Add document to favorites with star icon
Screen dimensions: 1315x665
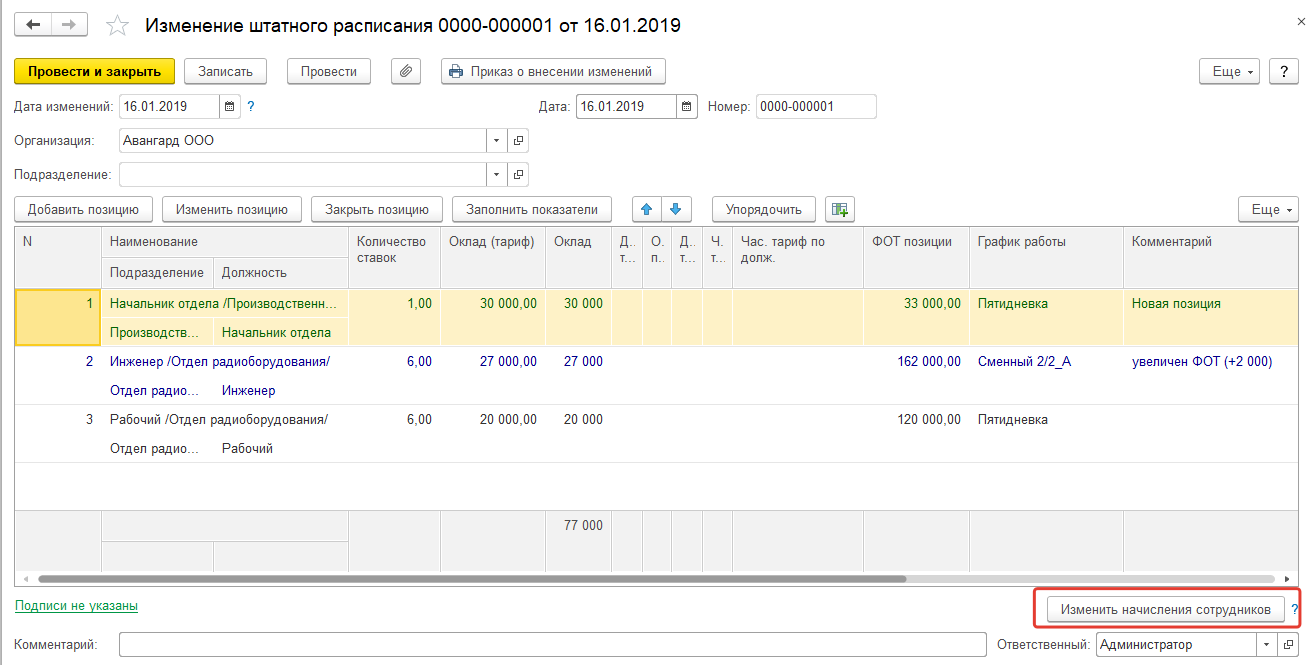coord(118,26)
